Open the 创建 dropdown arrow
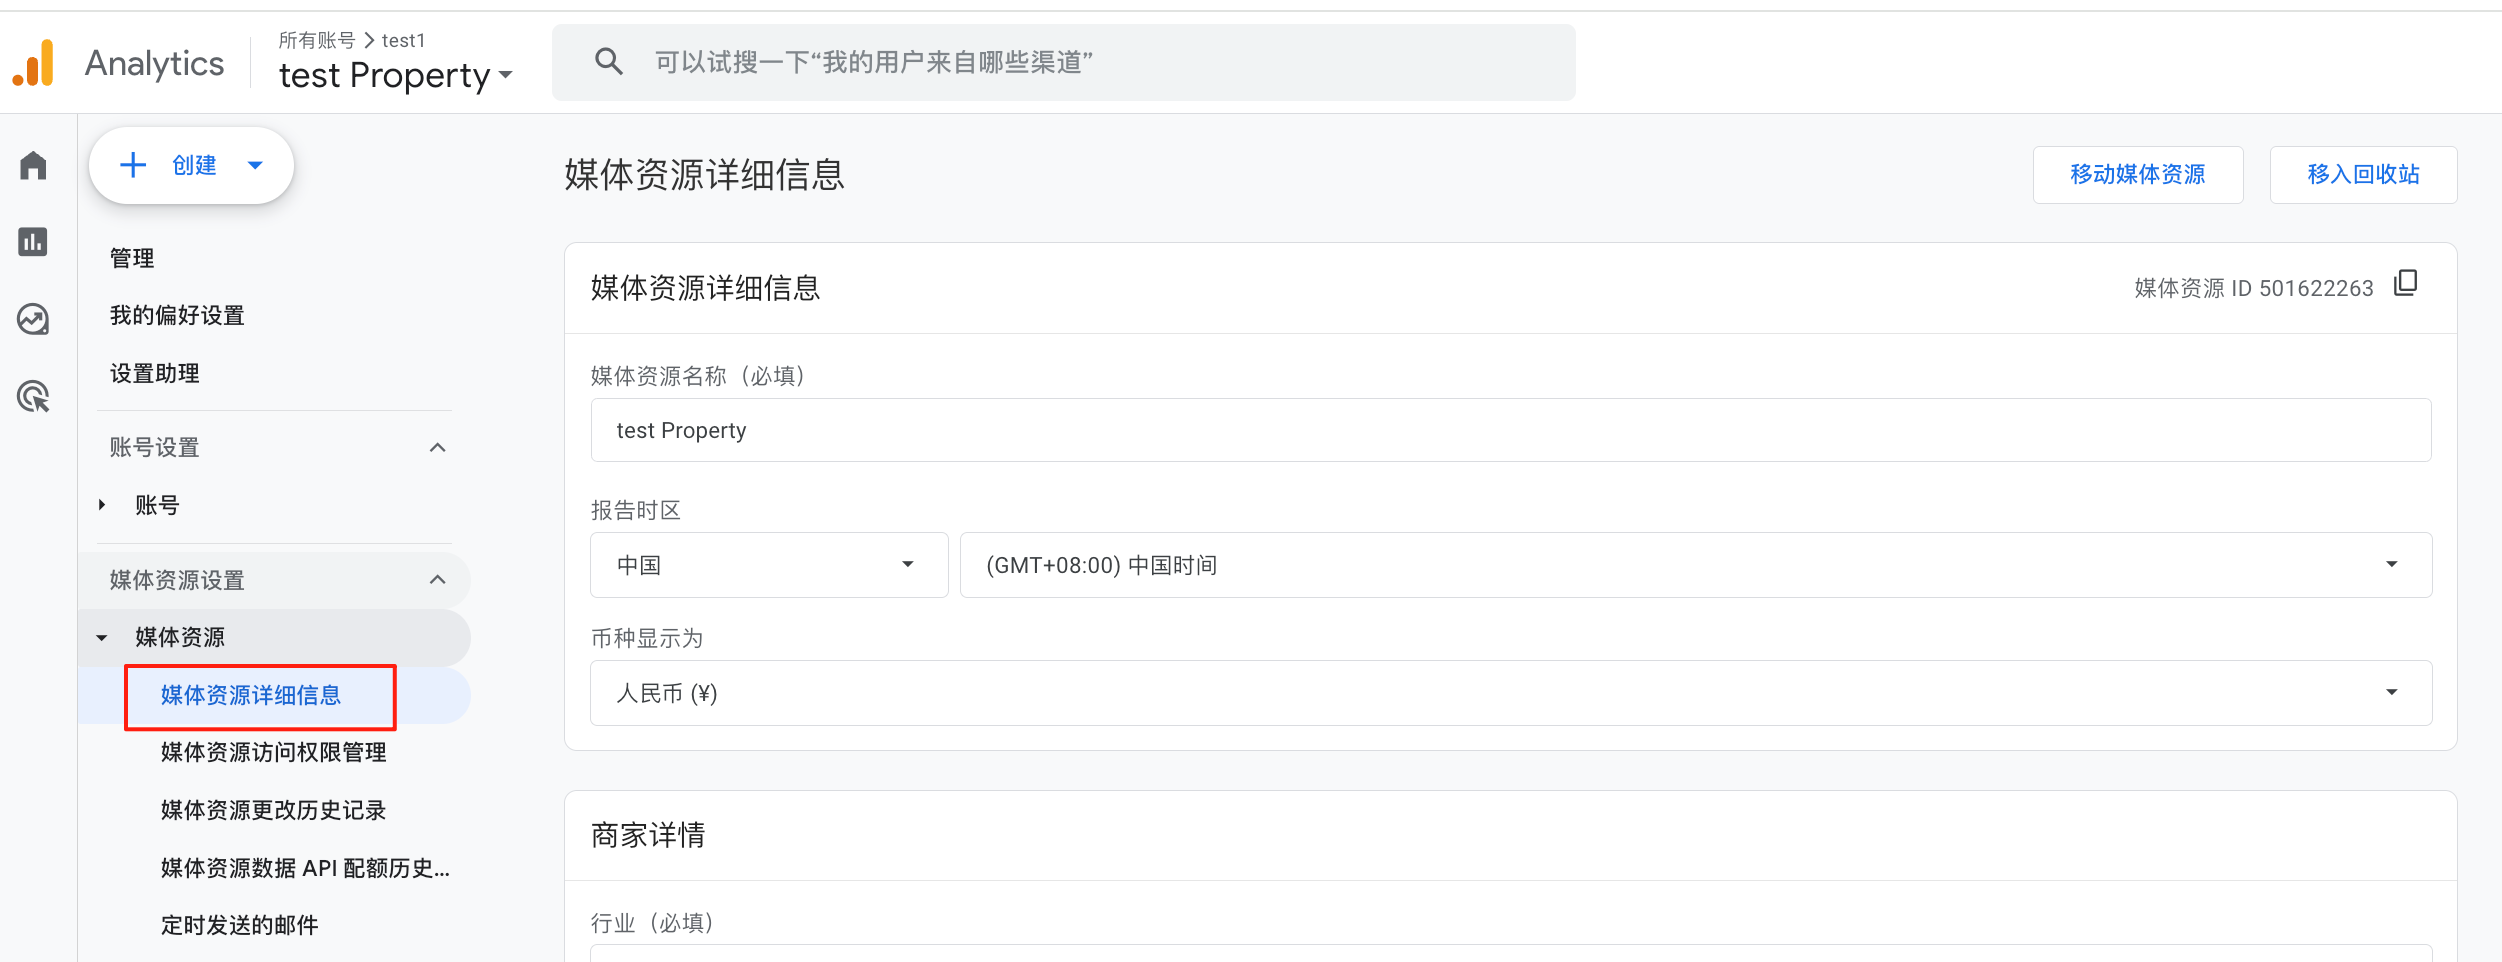Image resolution: width=2502 pixels, height=962 pixels. pyautogui.click(x=256, y=165)
